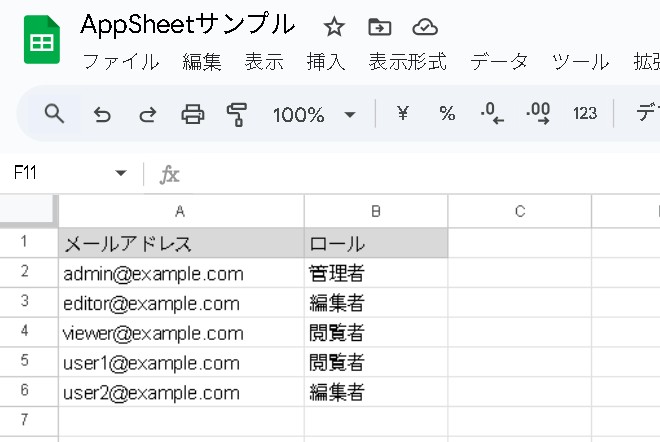Open the ファイル menu
660x442 pixels.
[x=120, y=62]
